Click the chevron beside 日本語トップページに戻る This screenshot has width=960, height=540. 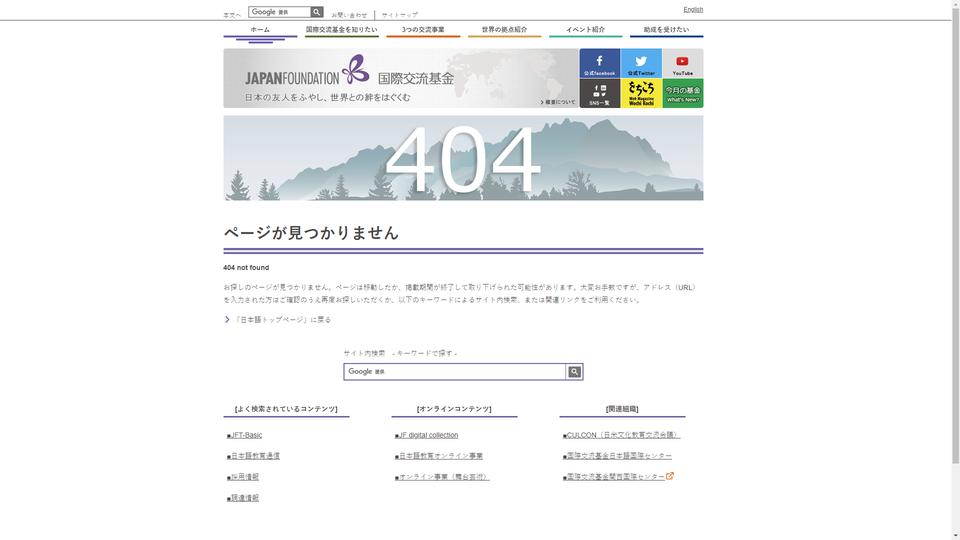(227, 320)
